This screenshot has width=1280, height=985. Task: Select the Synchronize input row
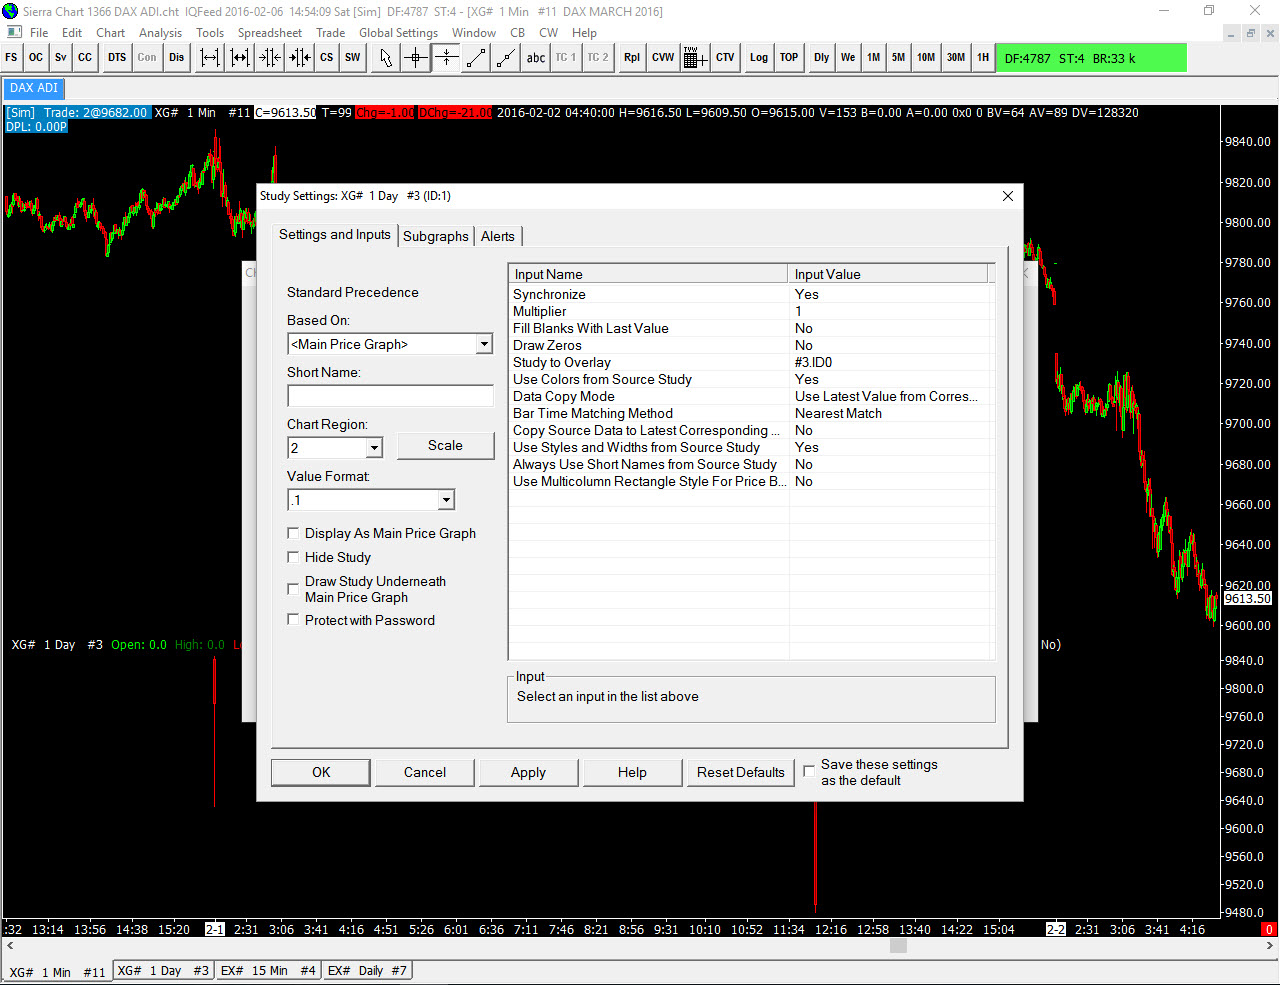coord(751,294)
